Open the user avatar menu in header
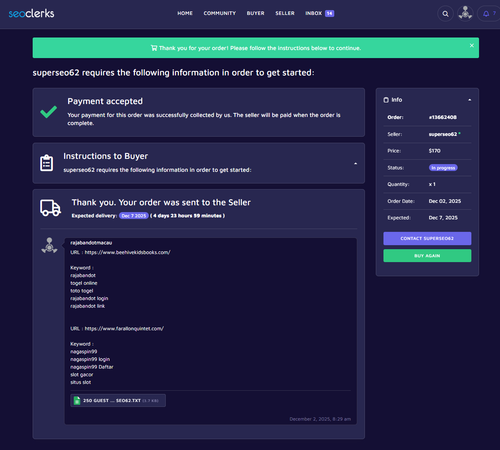The image size is (500, 450). click(465, 14)
